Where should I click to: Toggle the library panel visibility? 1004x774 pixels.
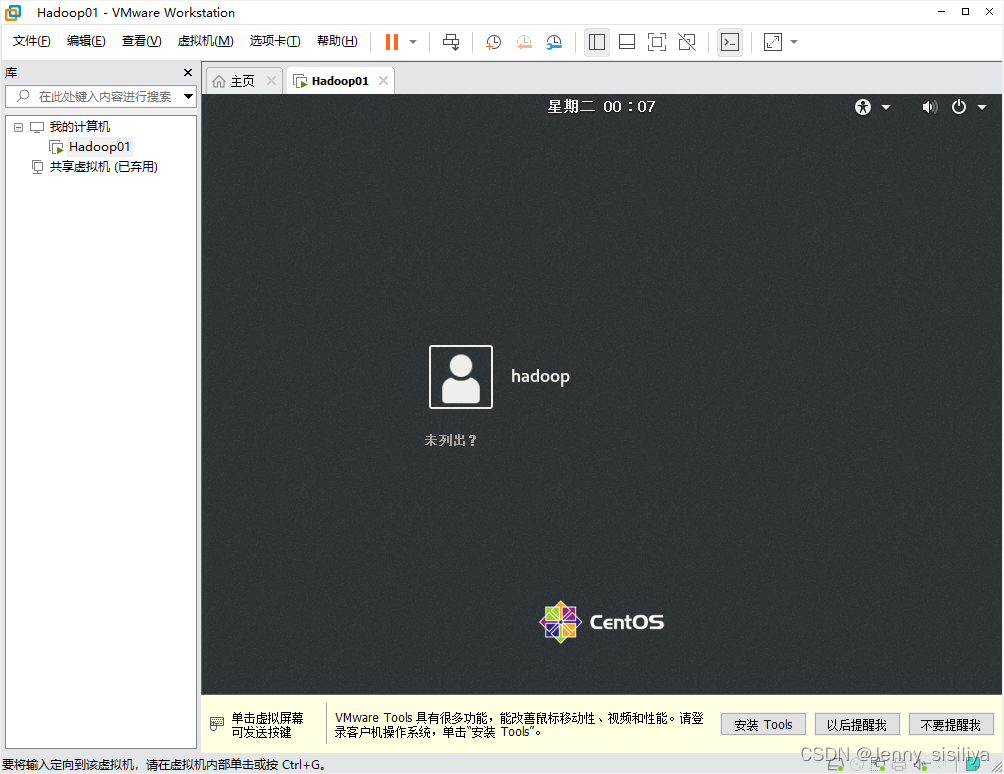point(597,42)
